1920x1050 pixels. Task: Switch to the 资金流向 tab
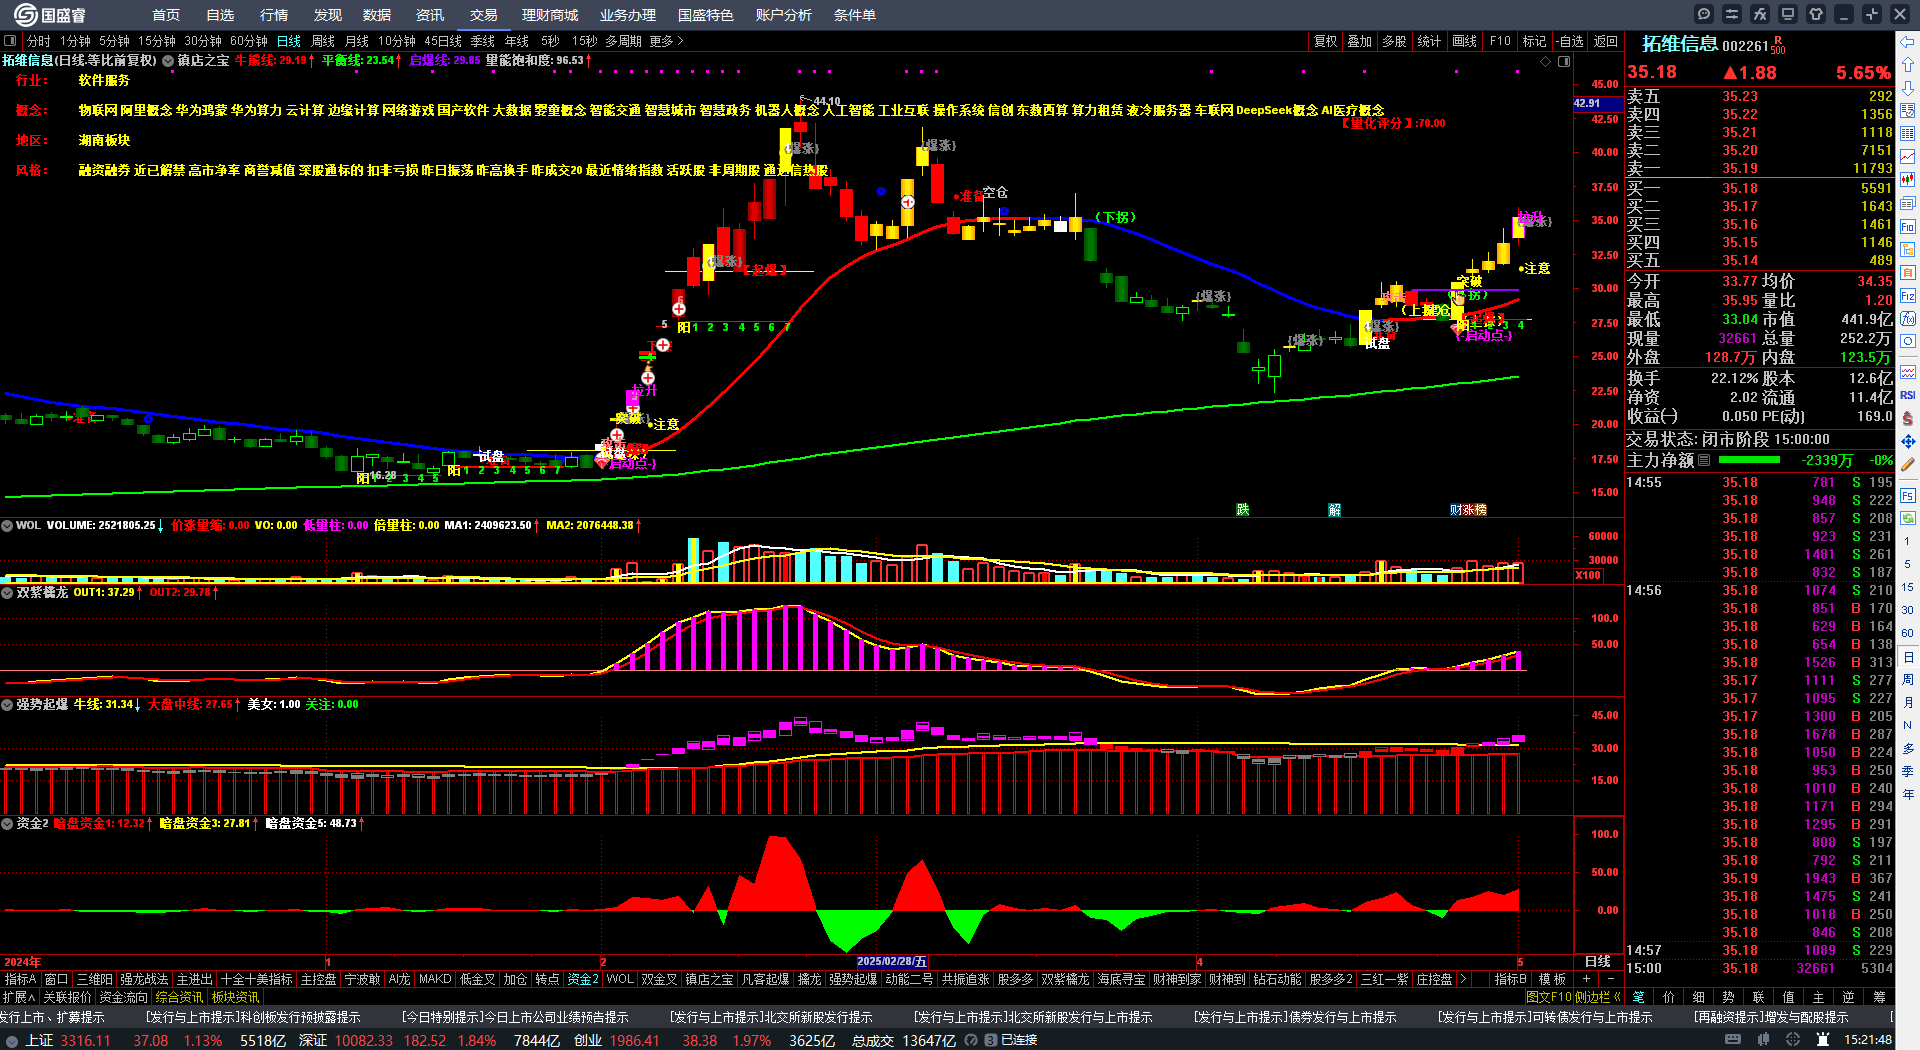click(x=123, y=997)
